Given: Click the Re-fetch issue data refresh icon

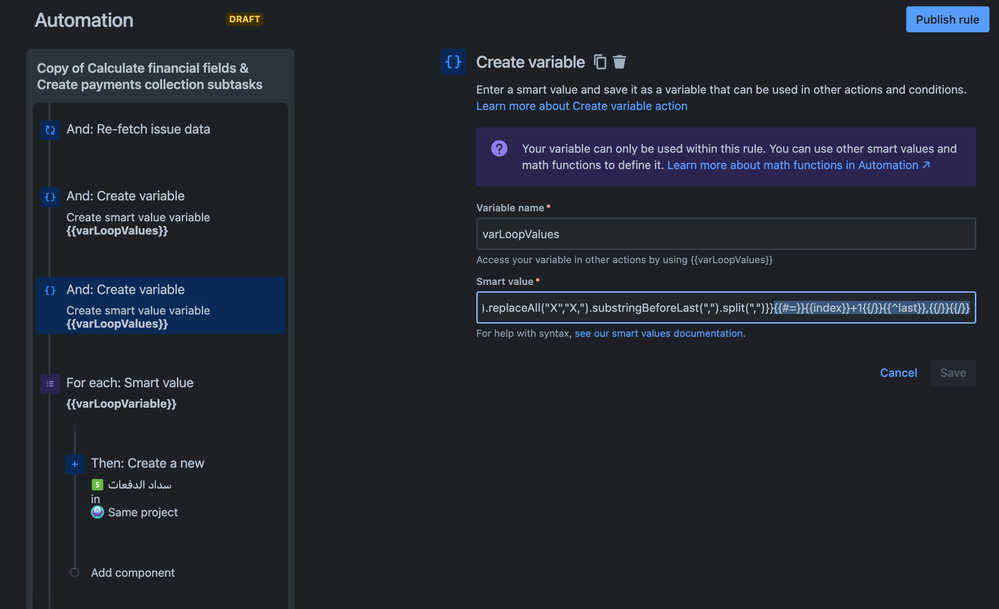Looking at the screenshot, I should pyautogui.click(x=50, y=130).
